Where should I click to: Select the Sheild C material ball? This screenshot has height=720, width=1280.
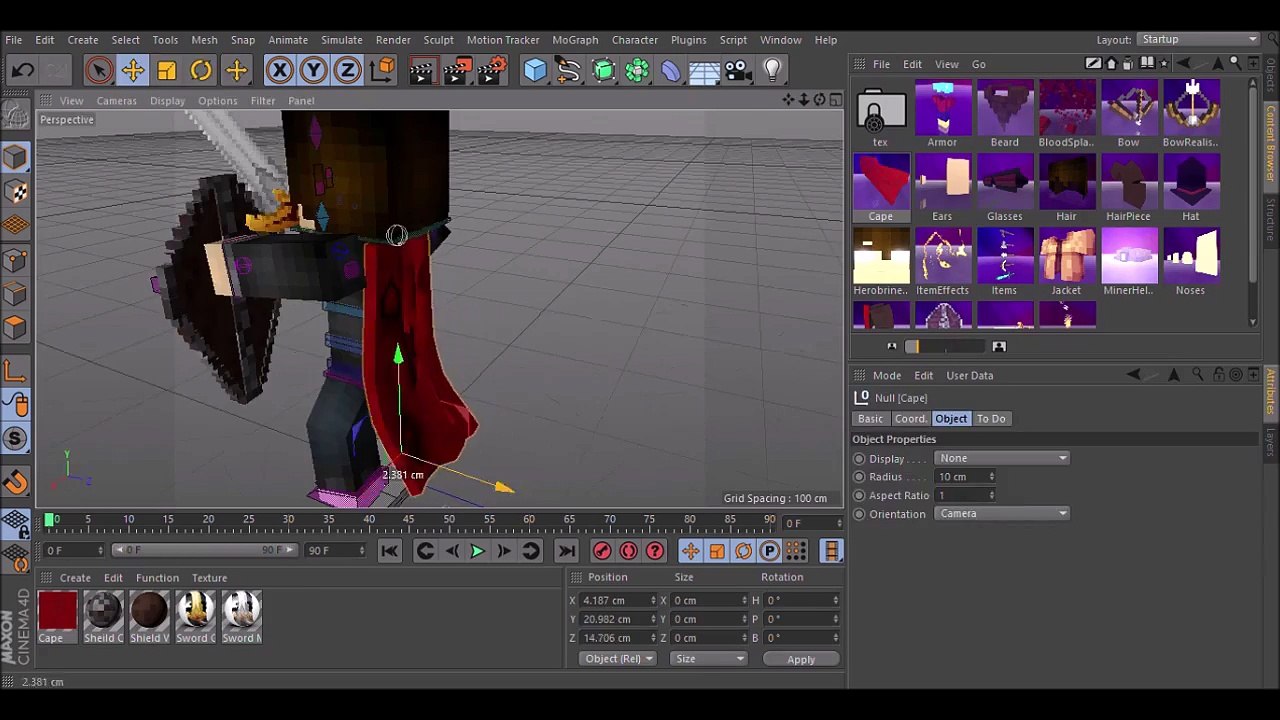[x=103, y=617]
